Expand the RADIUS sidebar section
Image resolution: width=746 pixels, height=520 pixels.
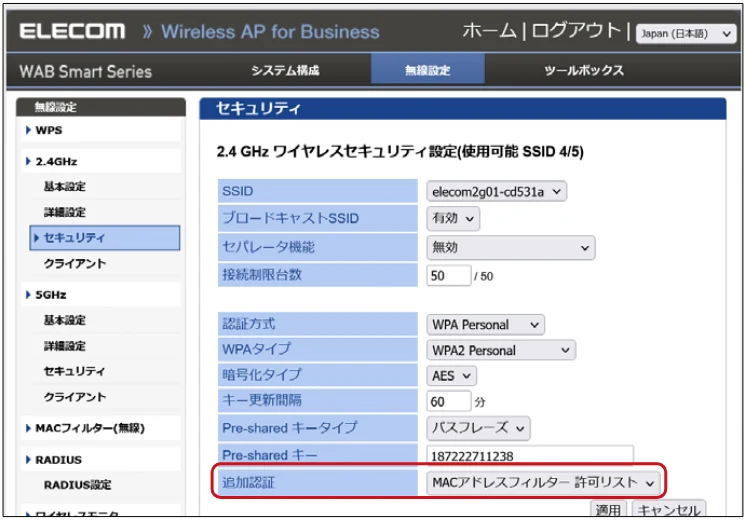[58, 460]
